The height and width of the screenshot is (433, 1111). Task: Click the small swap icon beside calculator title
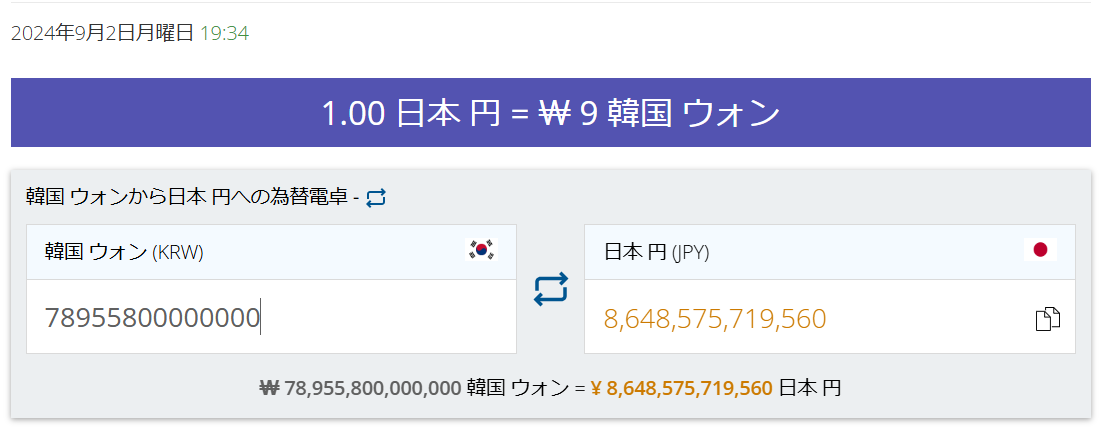coord(376,198)
